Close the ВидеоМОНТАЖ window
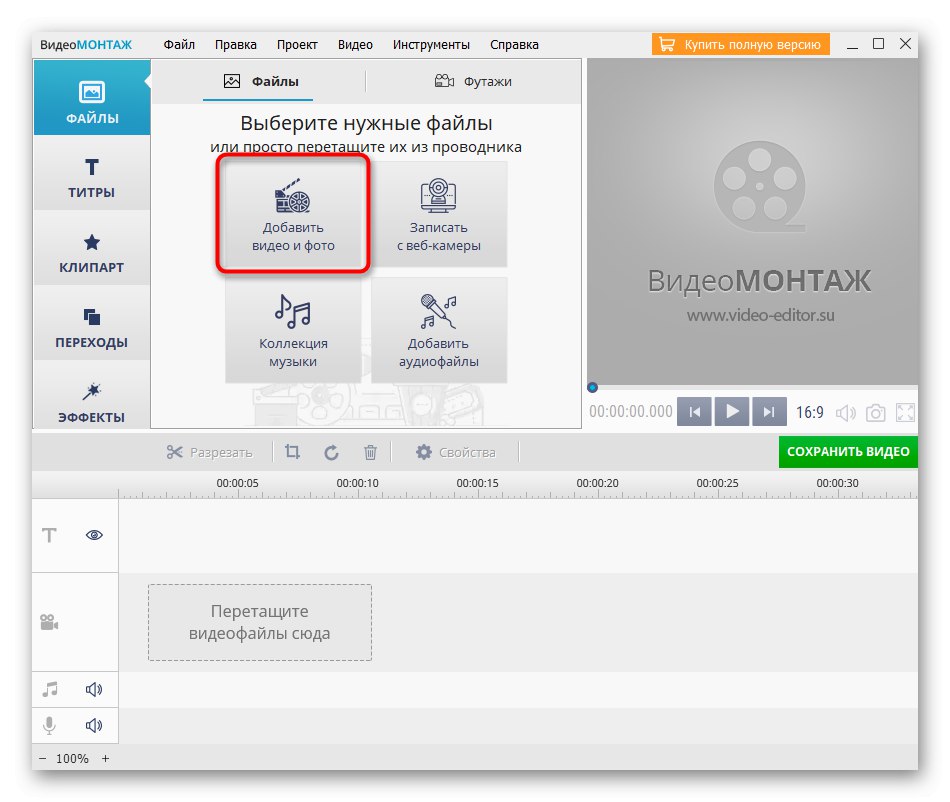 click(x=905, y=44)
